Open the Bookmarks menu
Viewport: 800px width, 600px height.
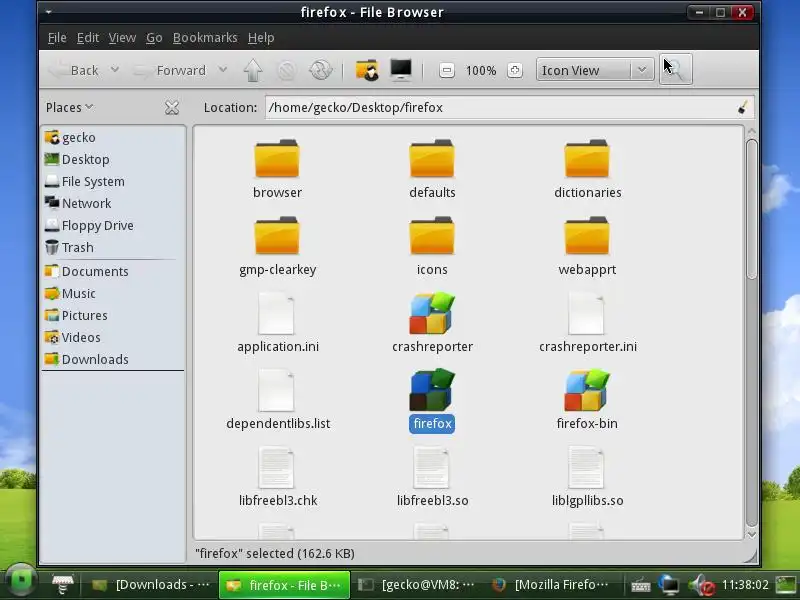pyautogui.click(x=205, y=38)
